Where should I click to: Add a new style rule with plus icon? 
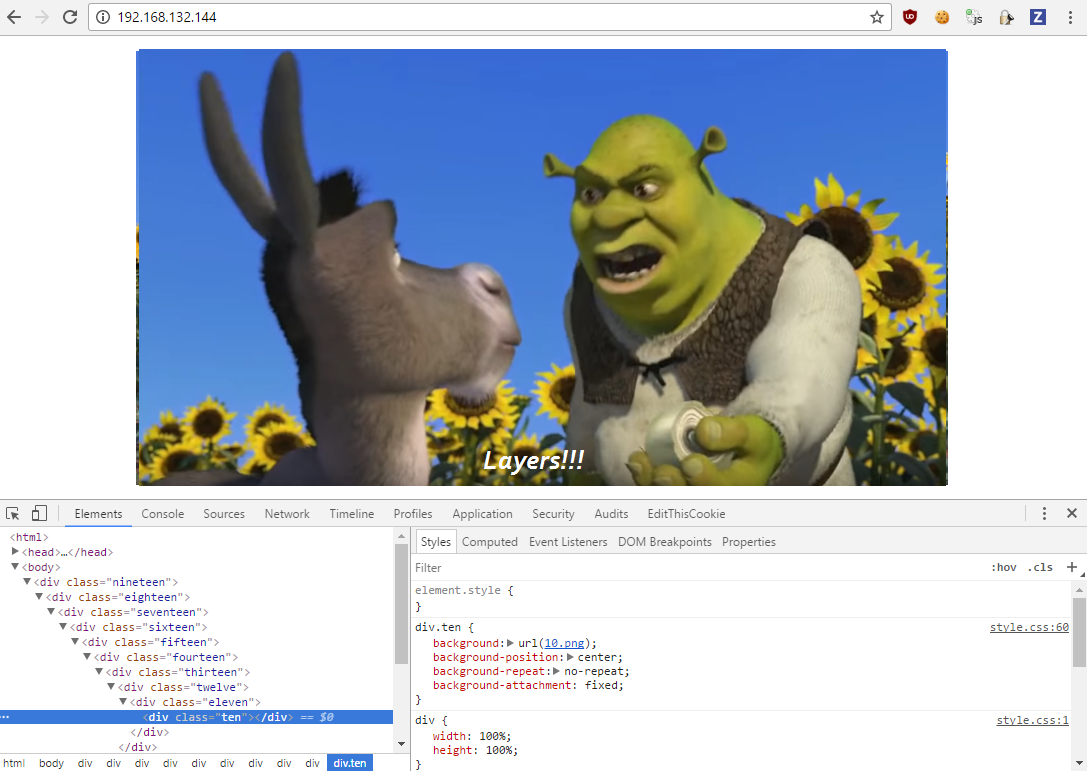point(1072,567)
